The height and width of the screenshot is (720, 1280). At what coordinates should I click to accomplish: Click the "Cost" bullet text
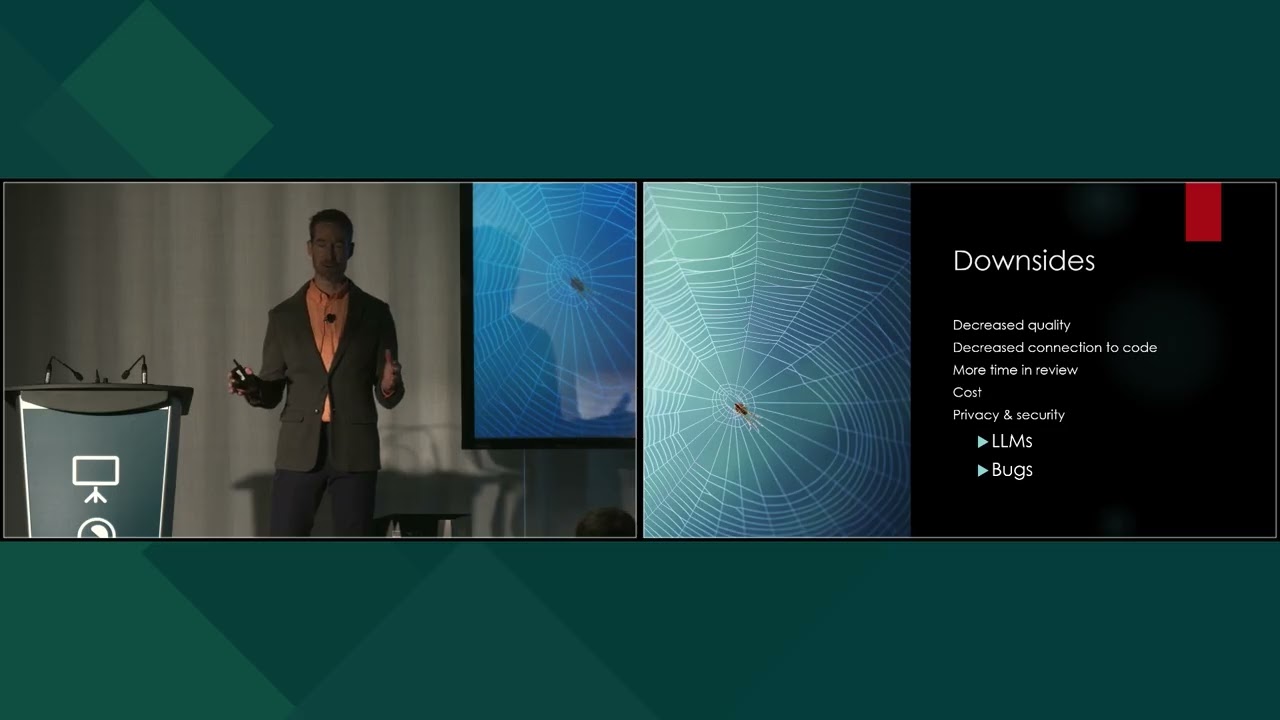point(967,392)
